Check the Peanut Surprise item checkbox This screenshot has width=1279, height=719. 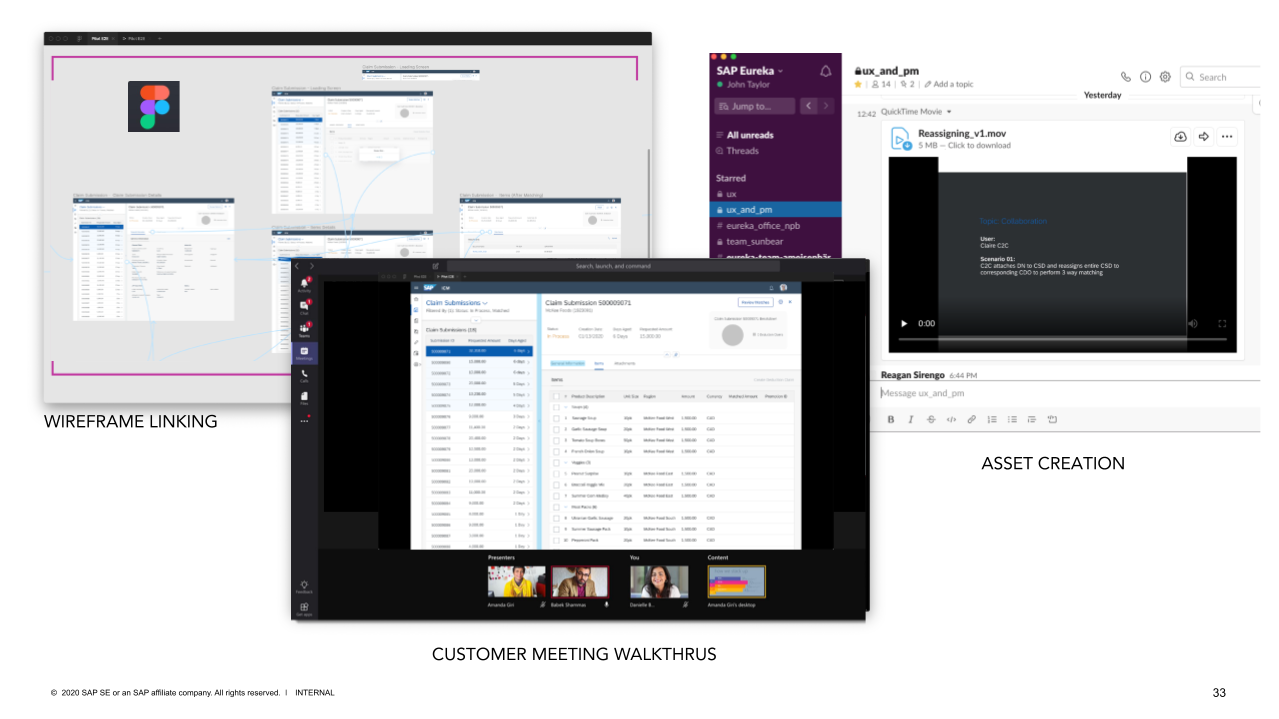click(556, 473)
